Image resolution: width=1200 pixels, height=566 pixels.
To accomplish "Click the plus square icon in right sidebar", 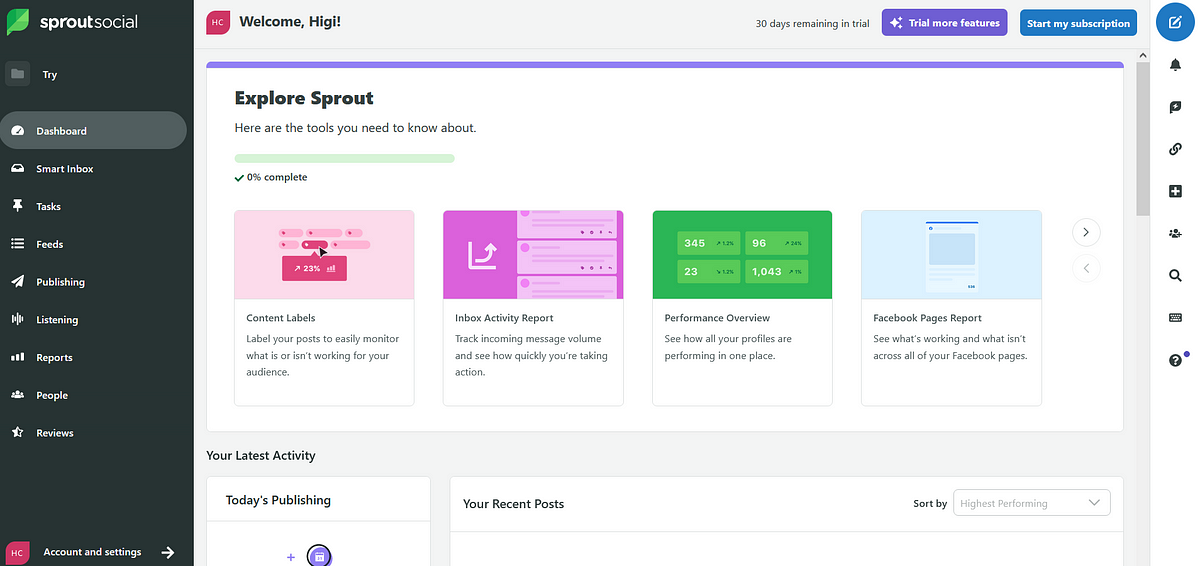I will [x=1175, y=191].
